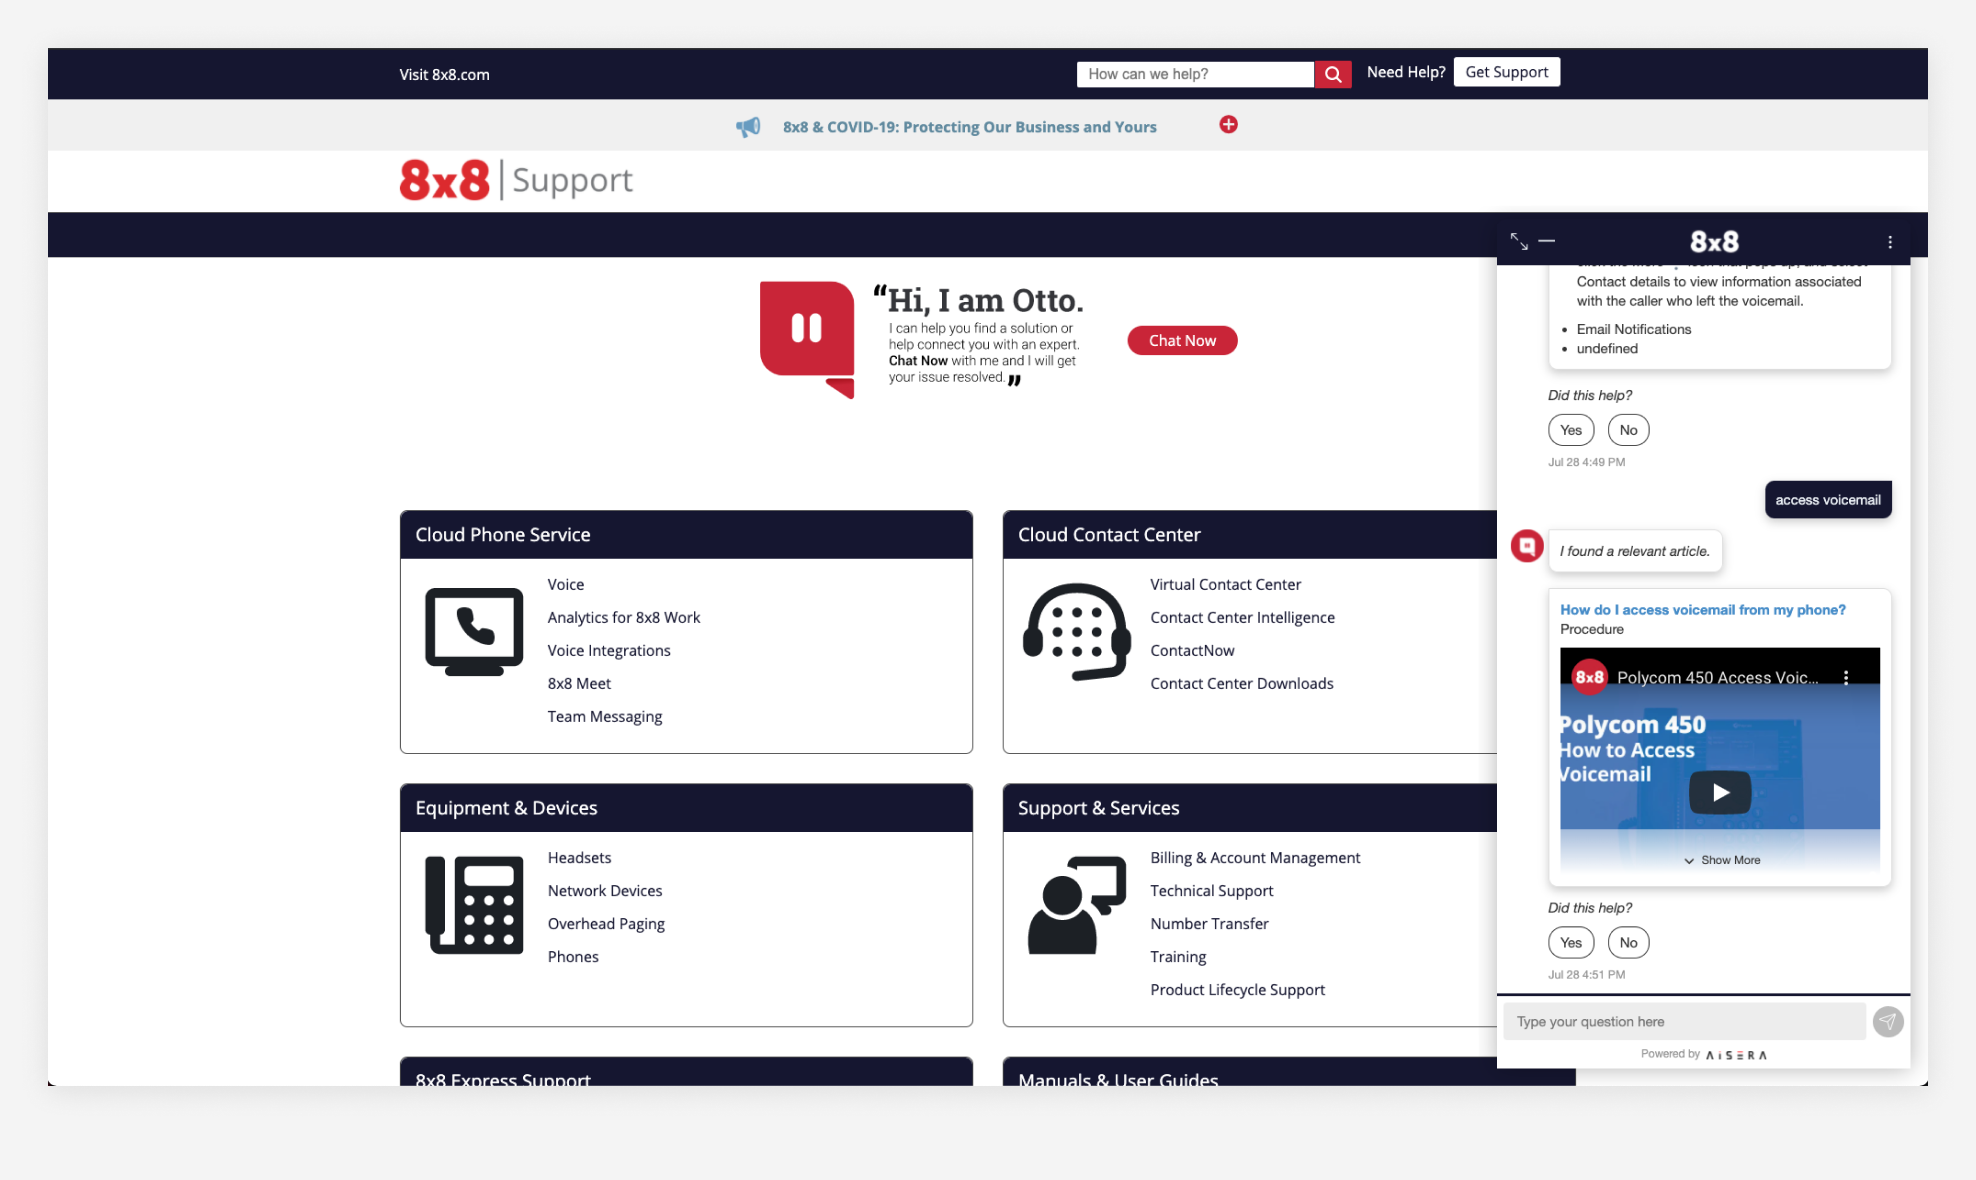Open the Phones link
Image resolution: width=1976 pixels, height=1180 pixels.
(573, 956)
